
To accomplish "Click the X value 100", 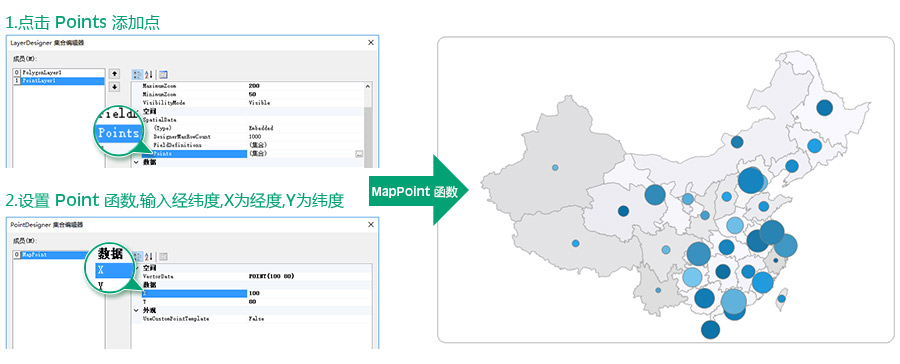I will pos(254,293).
